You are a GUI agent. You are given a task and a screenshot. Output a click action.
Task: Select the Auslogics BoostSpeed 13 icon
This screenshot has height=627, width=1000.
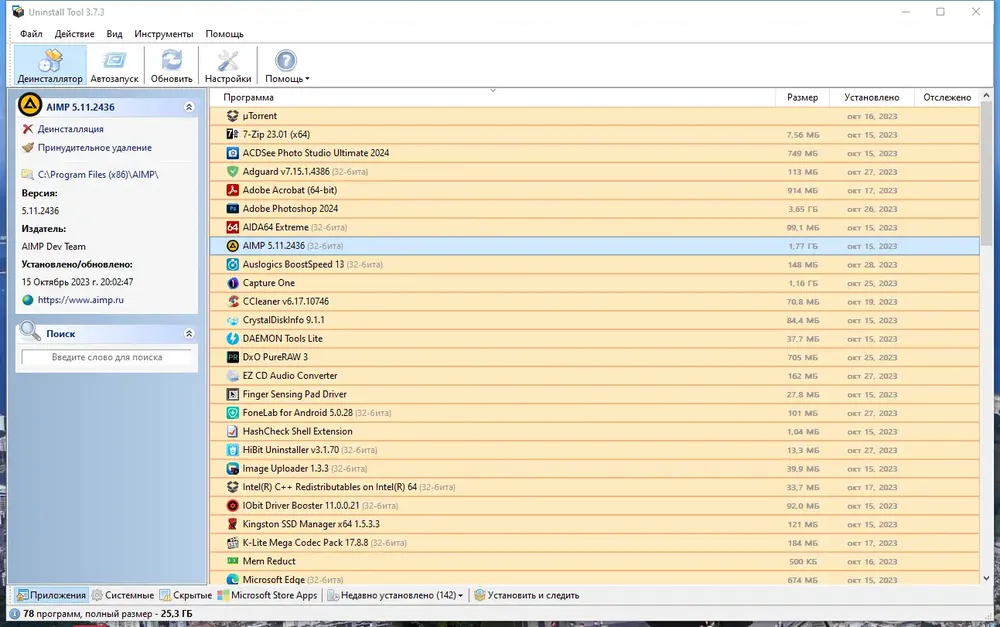point(233,264)
